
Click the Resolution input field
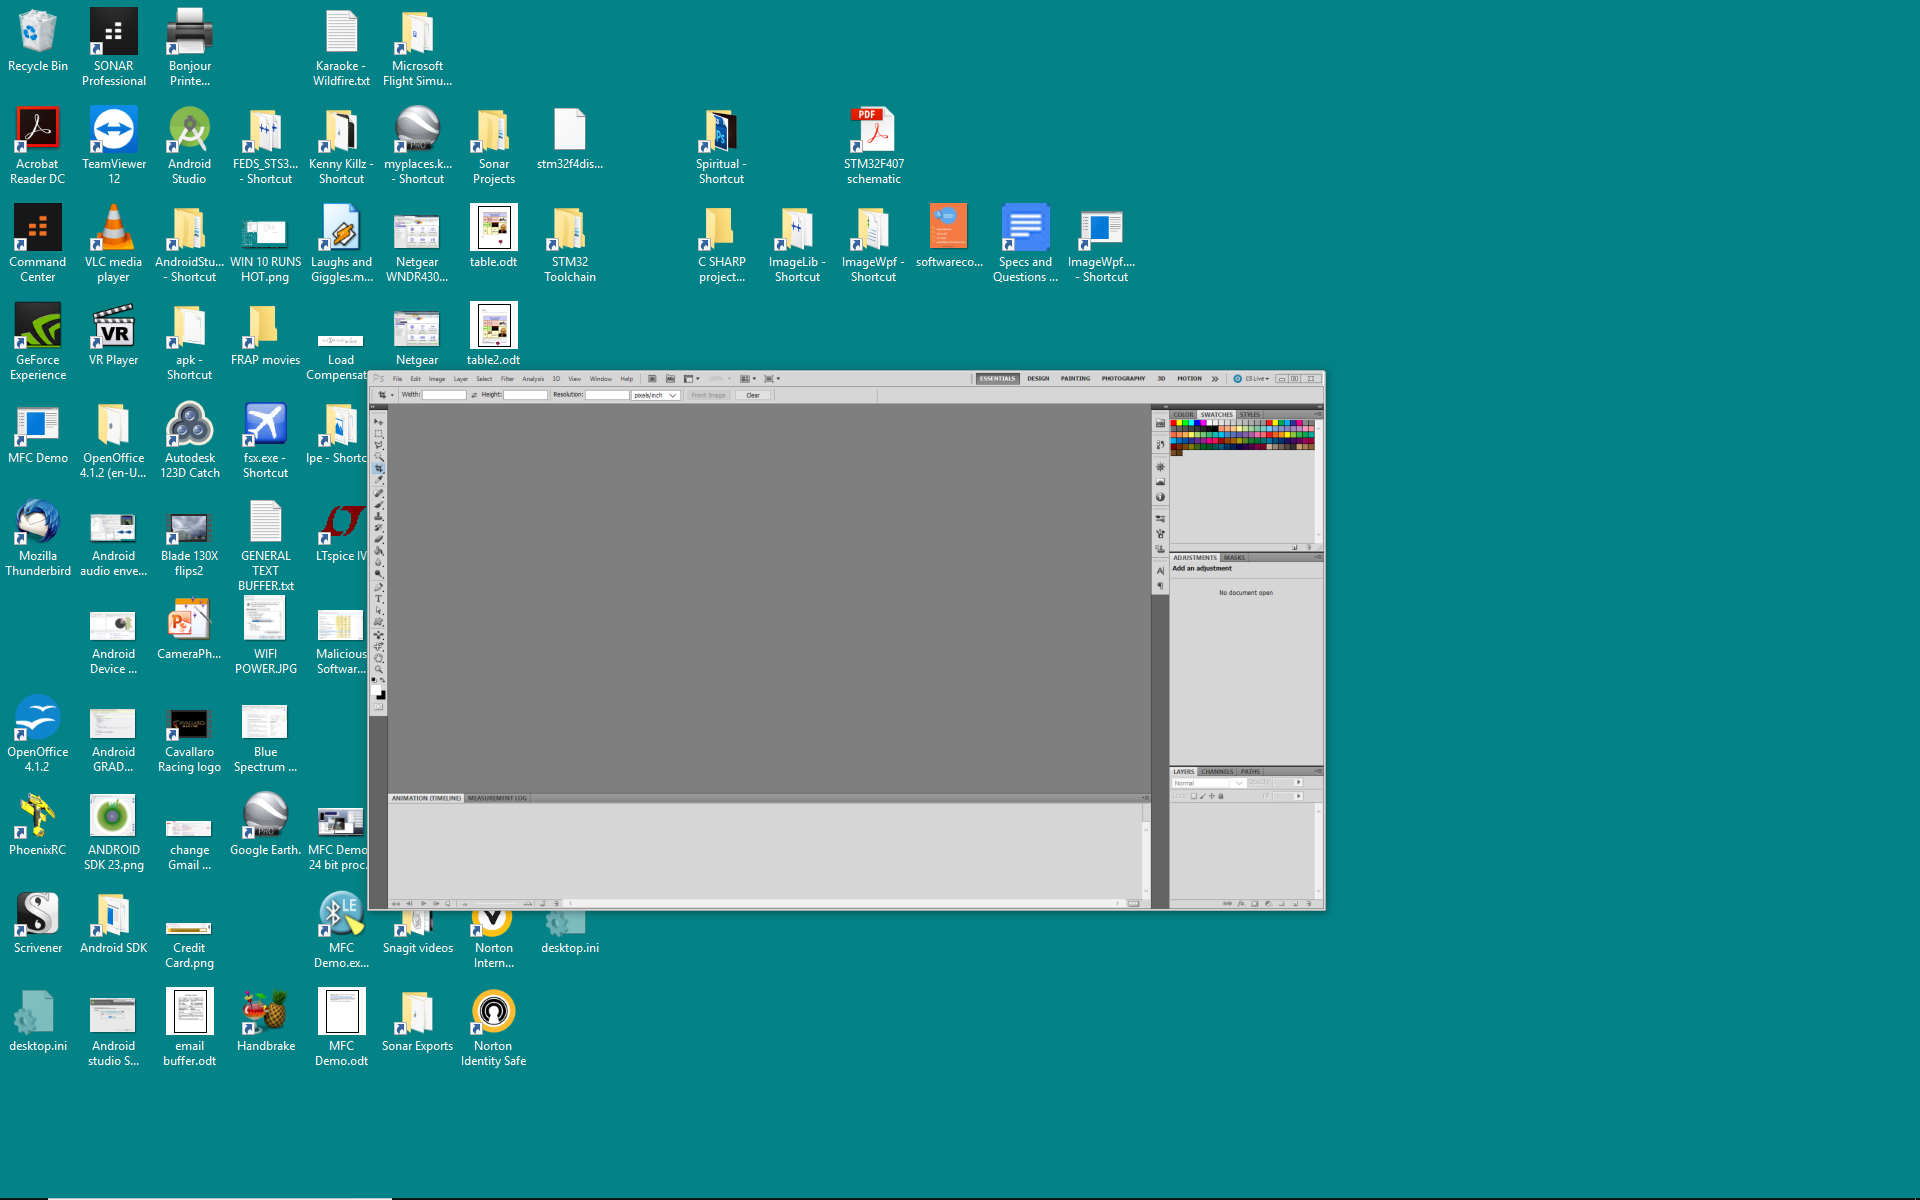[x=607, y=395]
